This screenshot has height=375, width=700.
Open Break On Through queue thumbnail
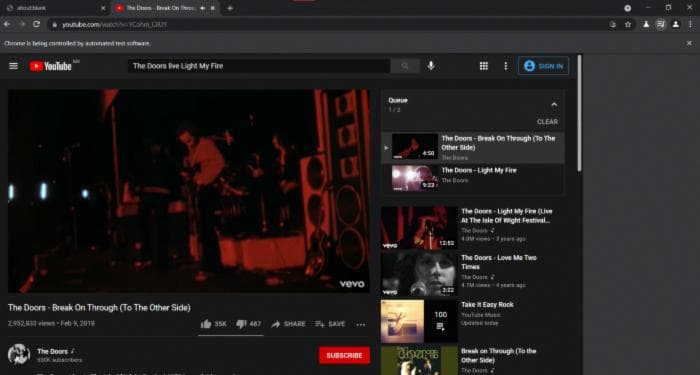[415, 146]
